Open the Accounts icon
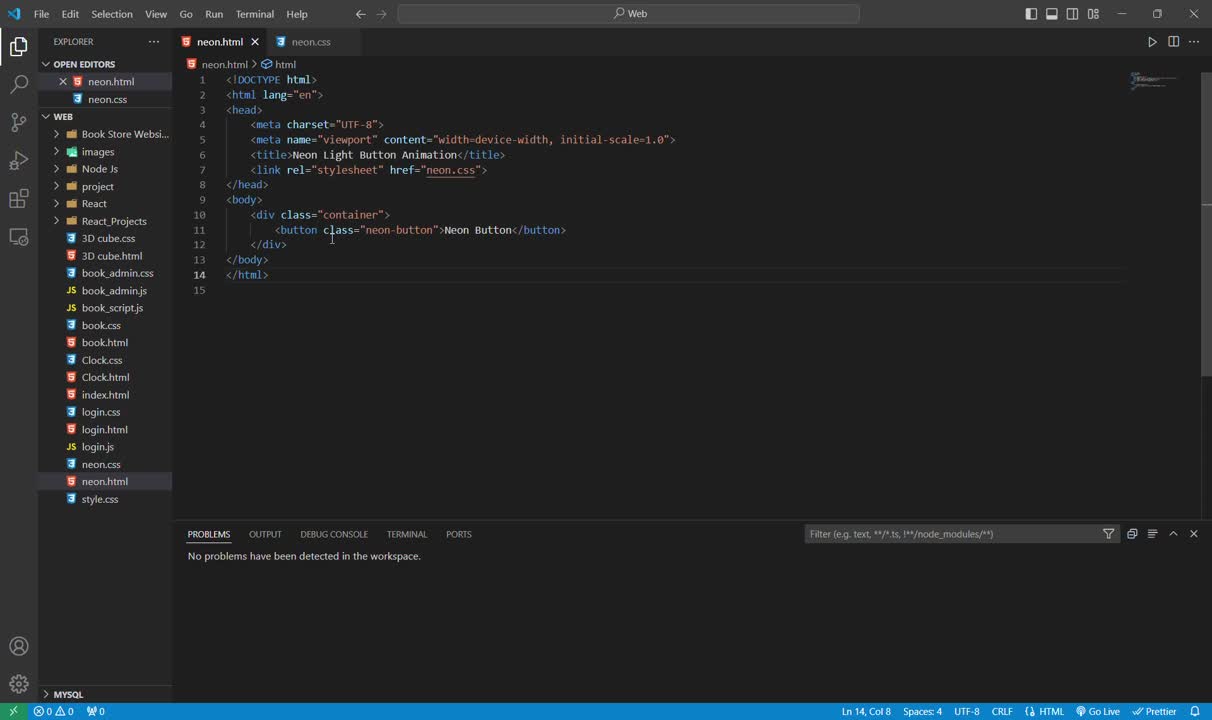This screenshot has width=1212, height=720. coord(18,646)
